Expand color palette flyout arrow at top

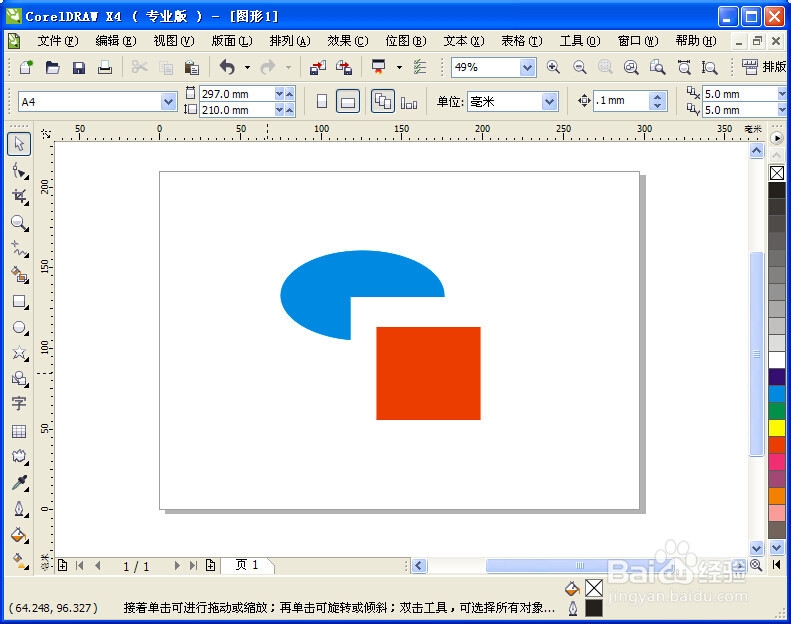click(777, 138)
